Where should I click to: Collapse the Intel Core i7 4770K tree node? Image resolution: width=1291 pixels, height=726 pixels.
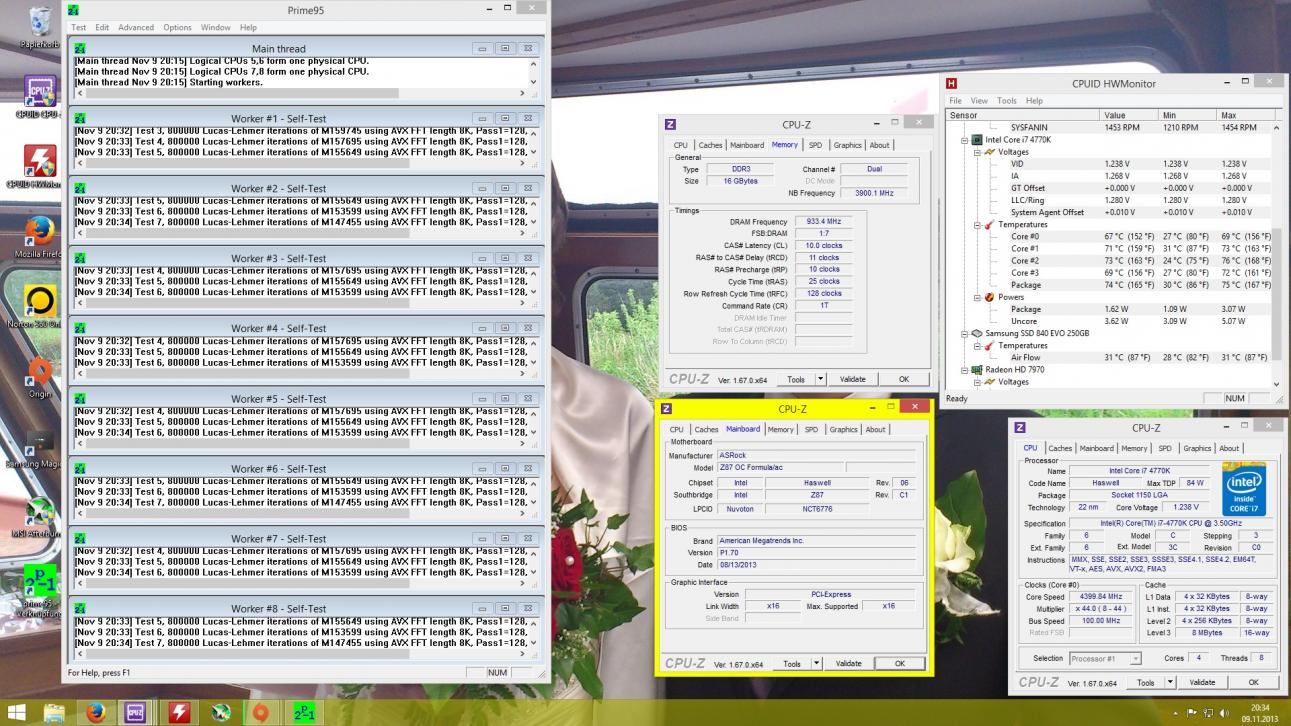click(966, 140)
